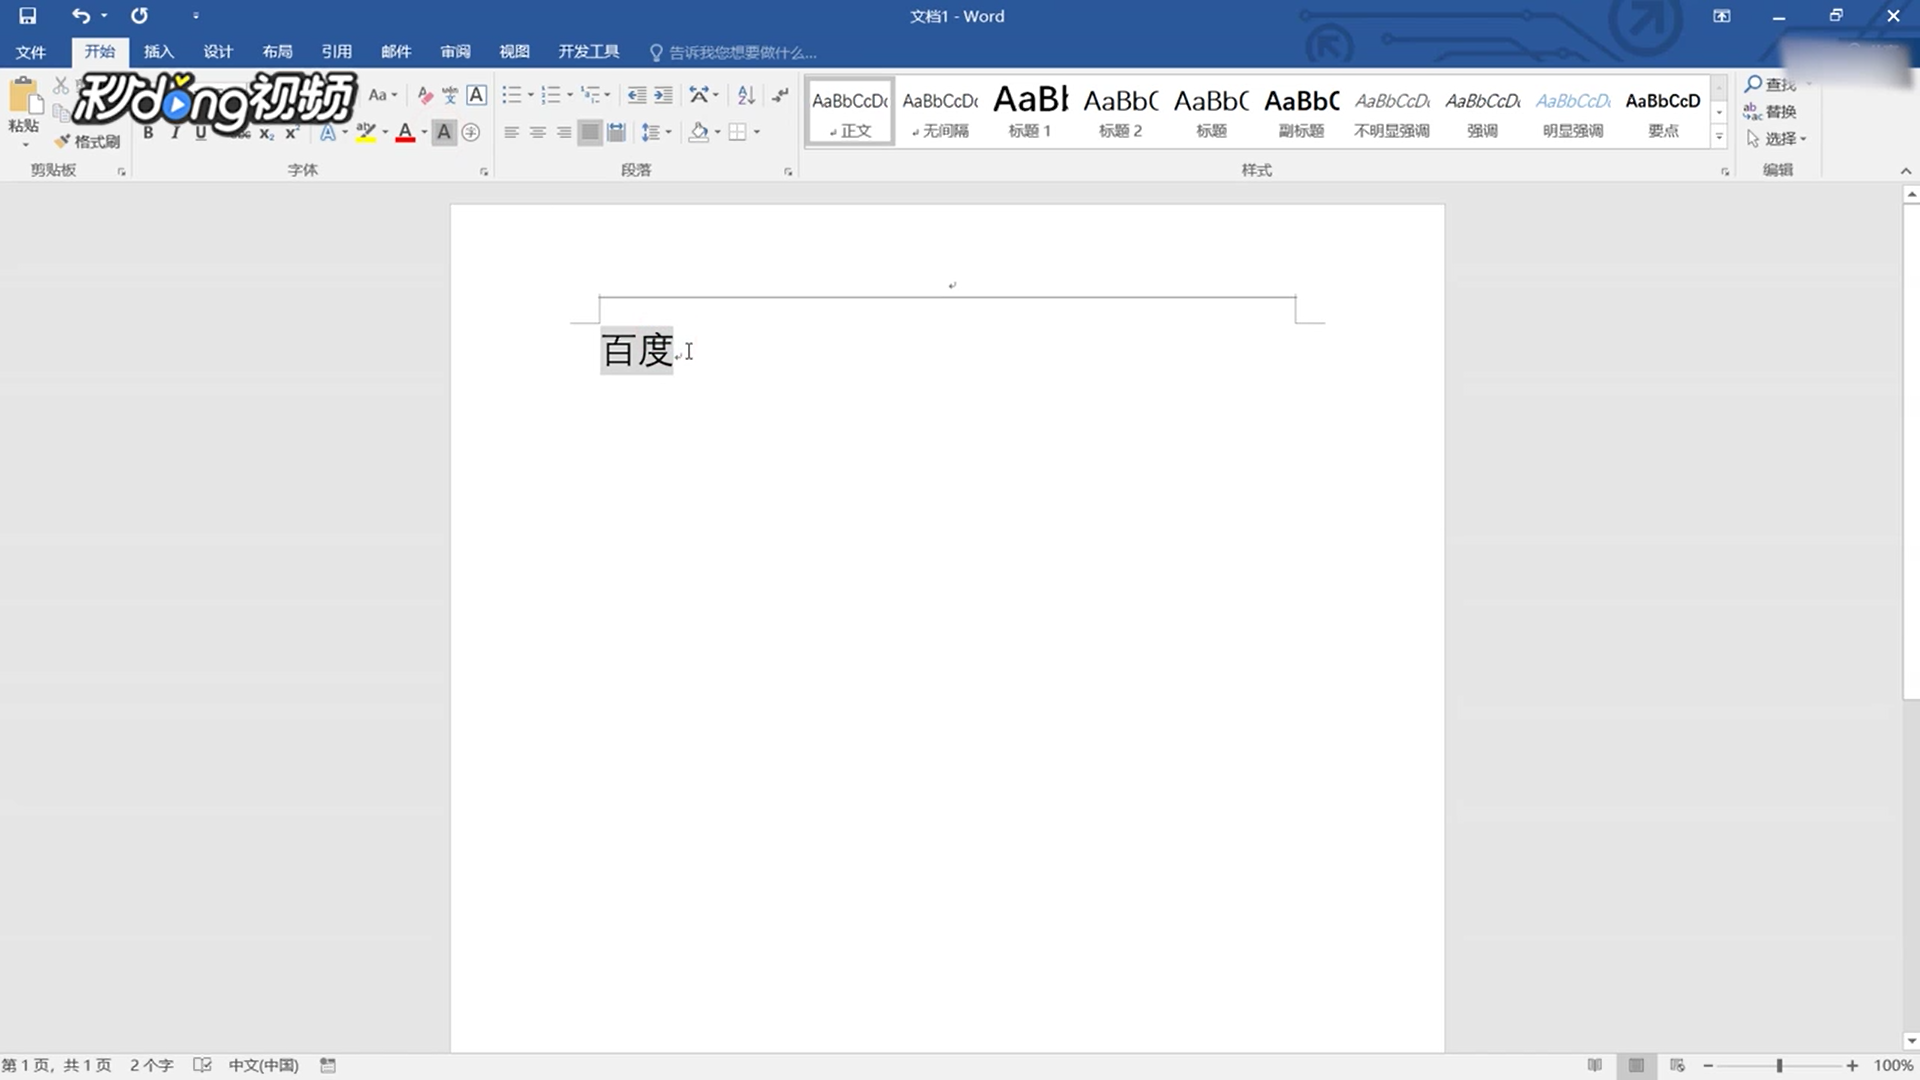
Task: Increase the paragraph indent
Action: click(663, 96)
